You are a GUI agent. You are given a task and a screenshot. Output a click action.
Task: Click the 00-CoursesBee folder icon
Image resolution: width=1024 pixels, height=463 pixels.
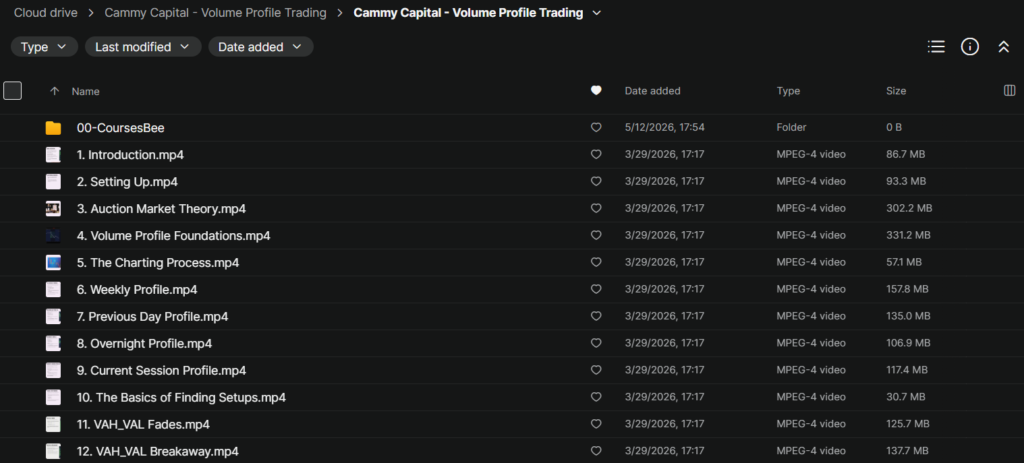[54, 128]
